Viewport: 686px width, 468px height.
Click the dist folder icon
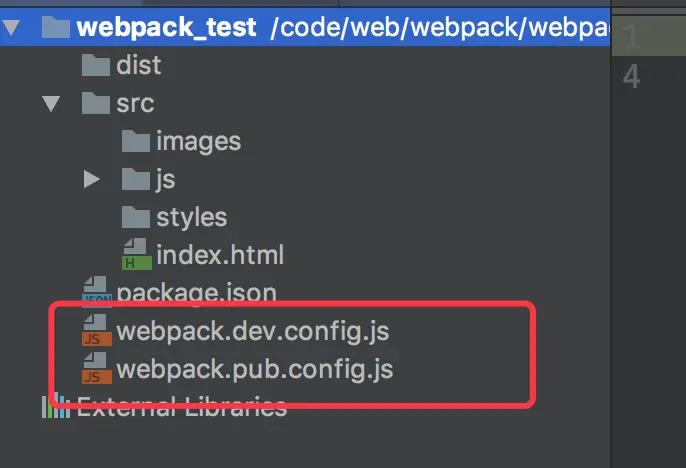pyautogui.click(x=96, y=65)
